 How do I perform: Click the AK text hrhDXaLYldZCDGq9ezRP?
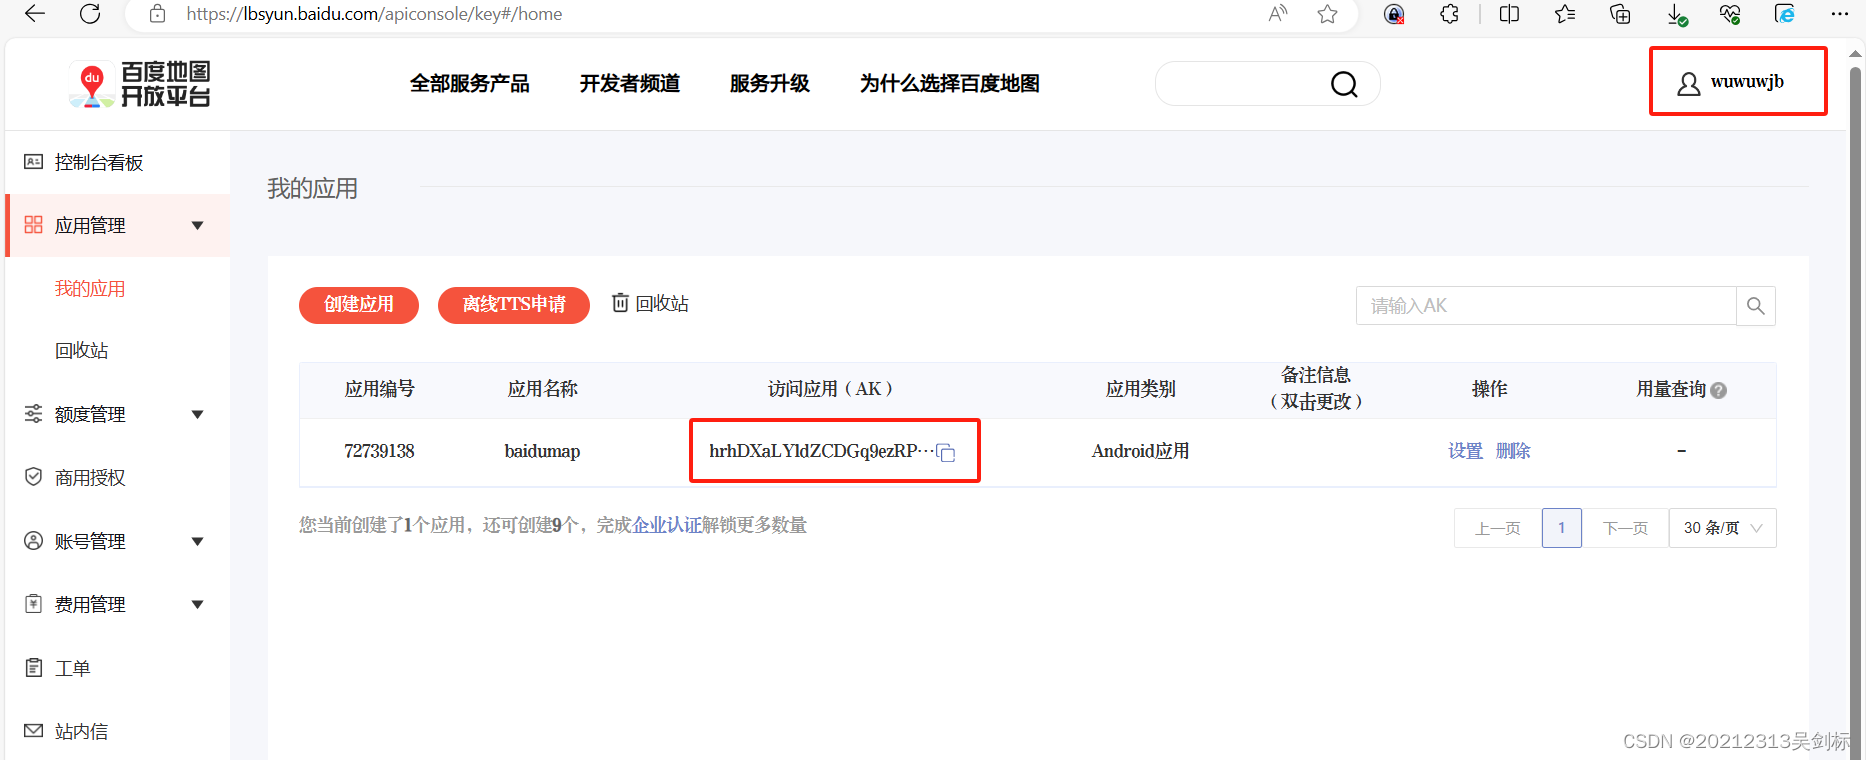pyautogui.click(x=821, y=451)
